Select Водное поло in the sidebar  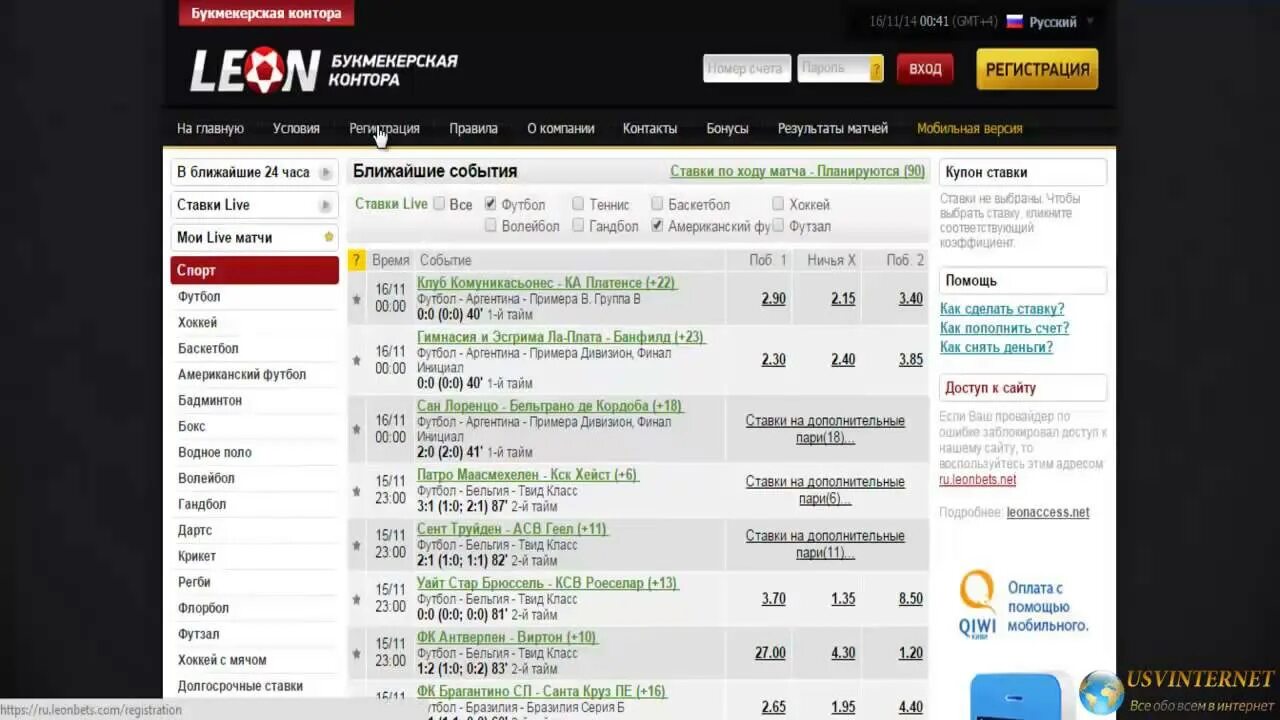(x=215, y=452)
